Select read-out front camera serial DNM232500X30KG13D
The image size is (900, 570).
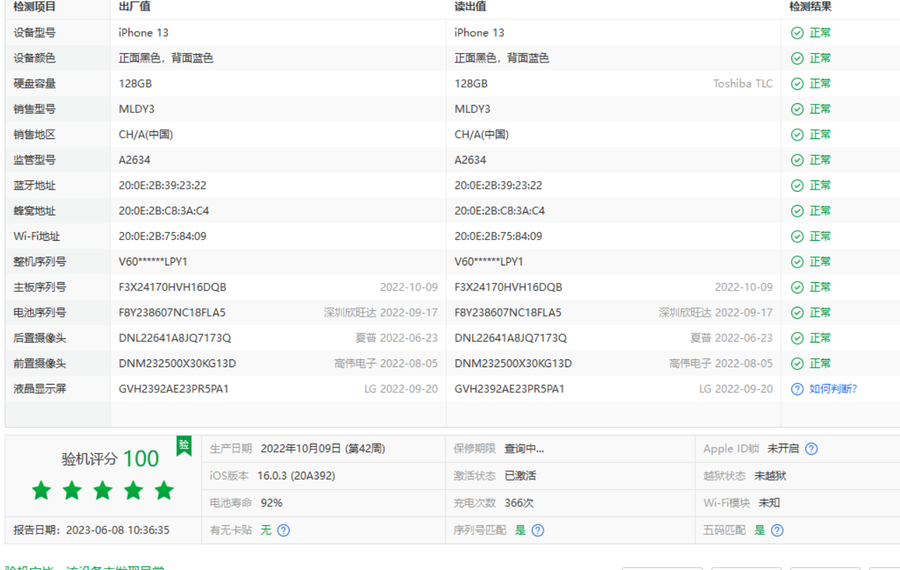(x=513, y=363)
